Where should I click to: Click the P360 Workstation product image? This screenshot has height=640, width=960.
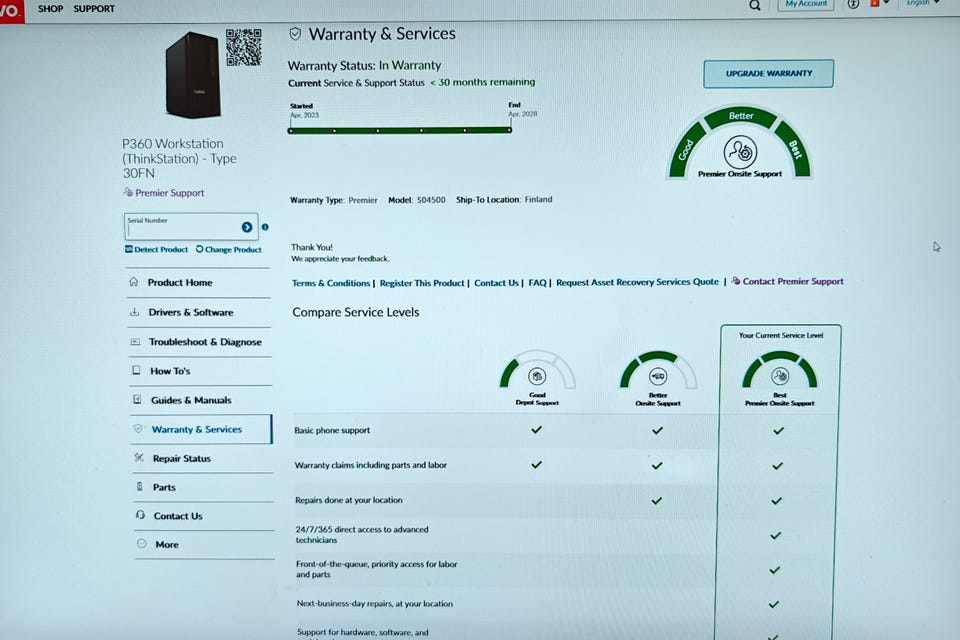point(193,75)
